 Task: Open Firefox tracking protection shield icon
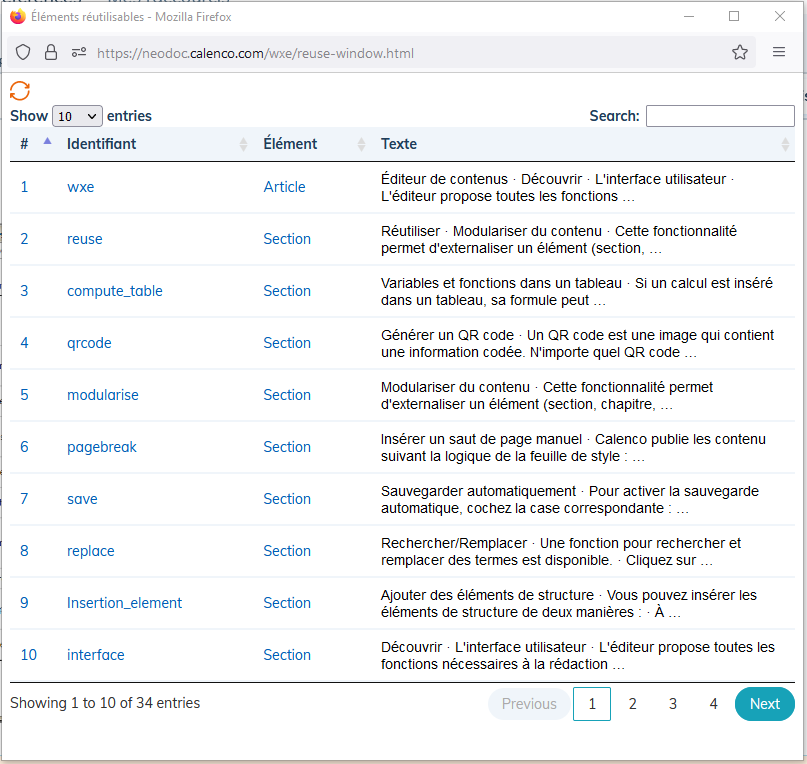[23, 53]
